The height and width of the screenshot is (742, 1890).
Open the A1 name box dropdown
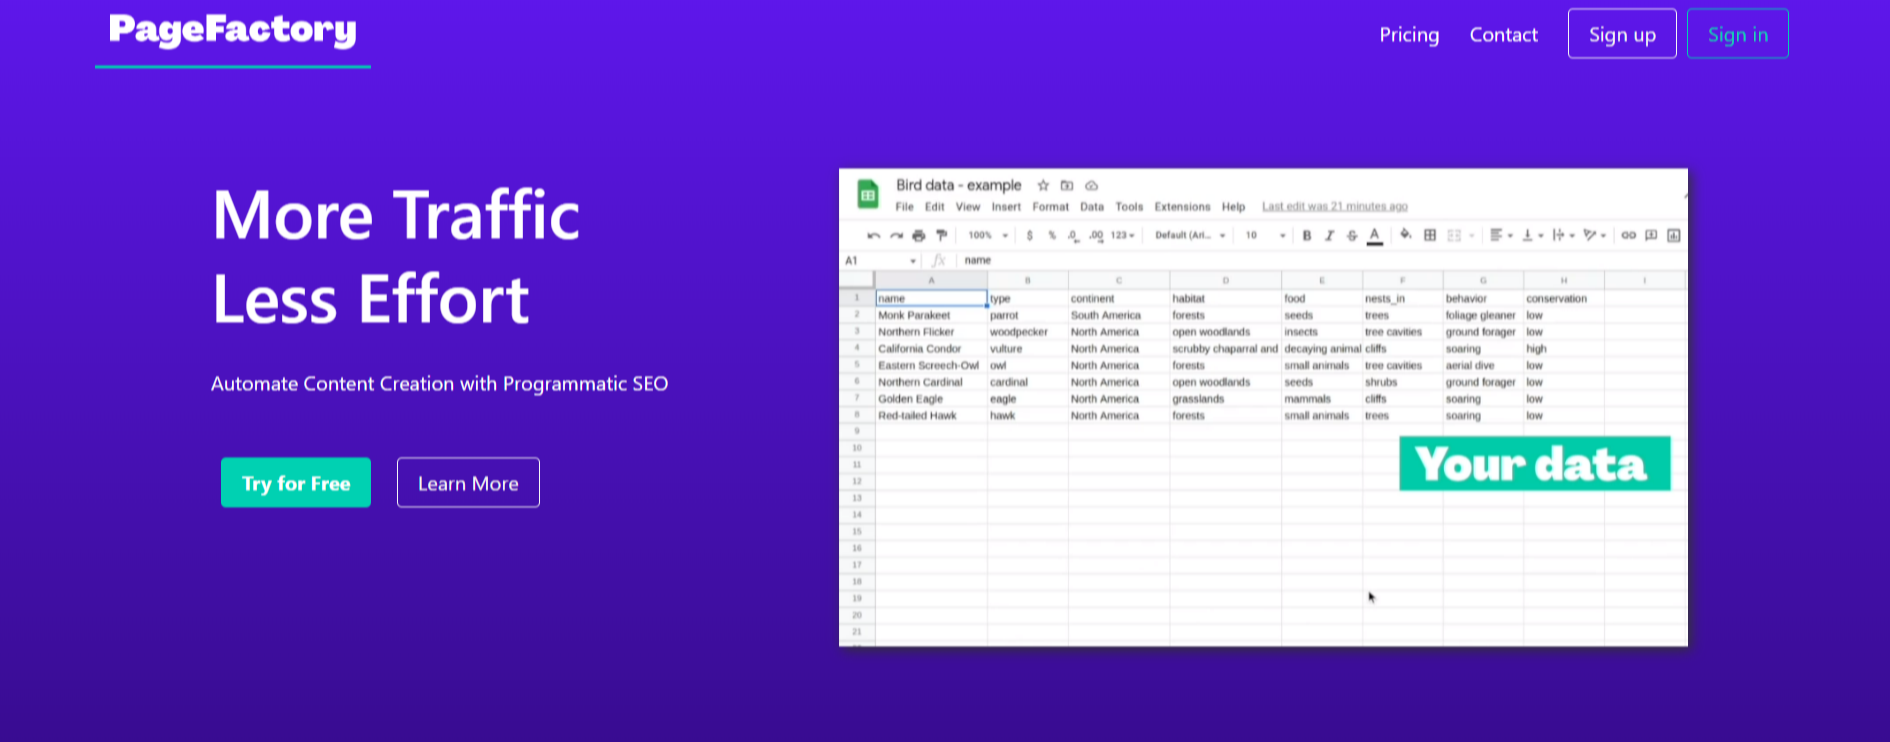point(913,261)
